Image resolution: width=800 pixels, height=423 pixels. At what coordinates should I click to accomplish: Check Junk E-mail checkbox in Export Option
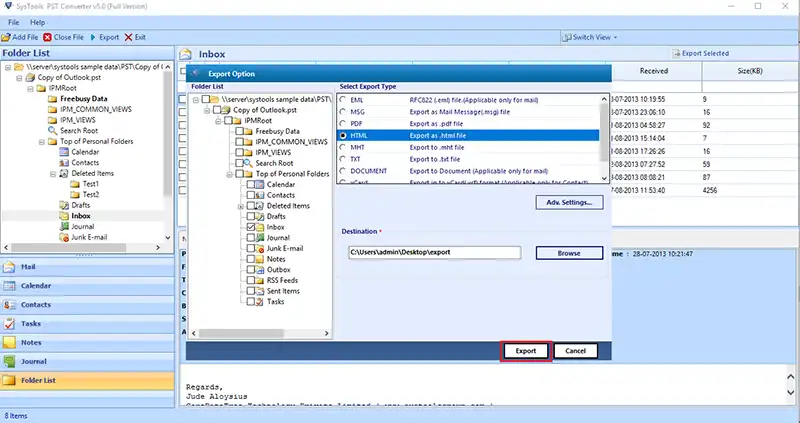pos(251,248)
